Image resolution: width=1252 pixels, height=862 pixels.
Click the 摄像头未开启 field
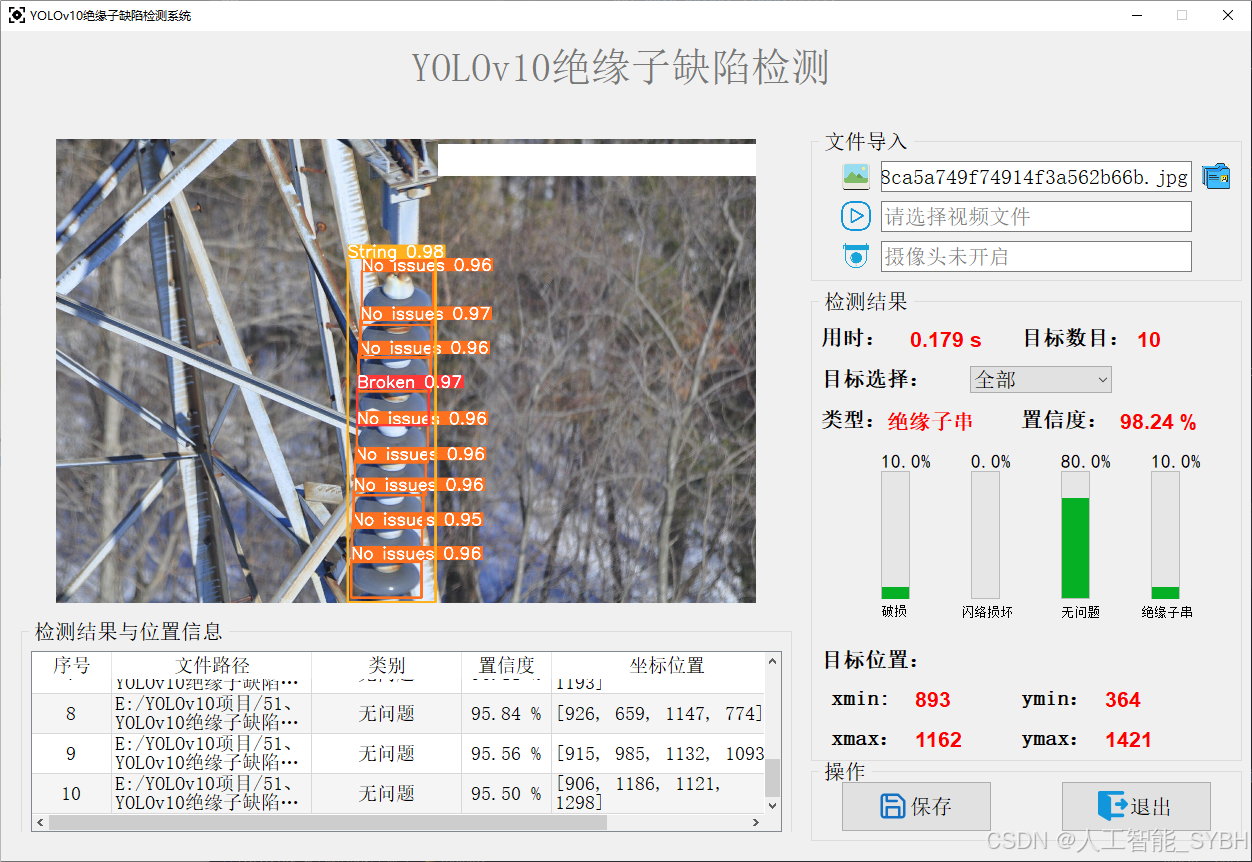pyautogui.click(x=1036, y=256)
